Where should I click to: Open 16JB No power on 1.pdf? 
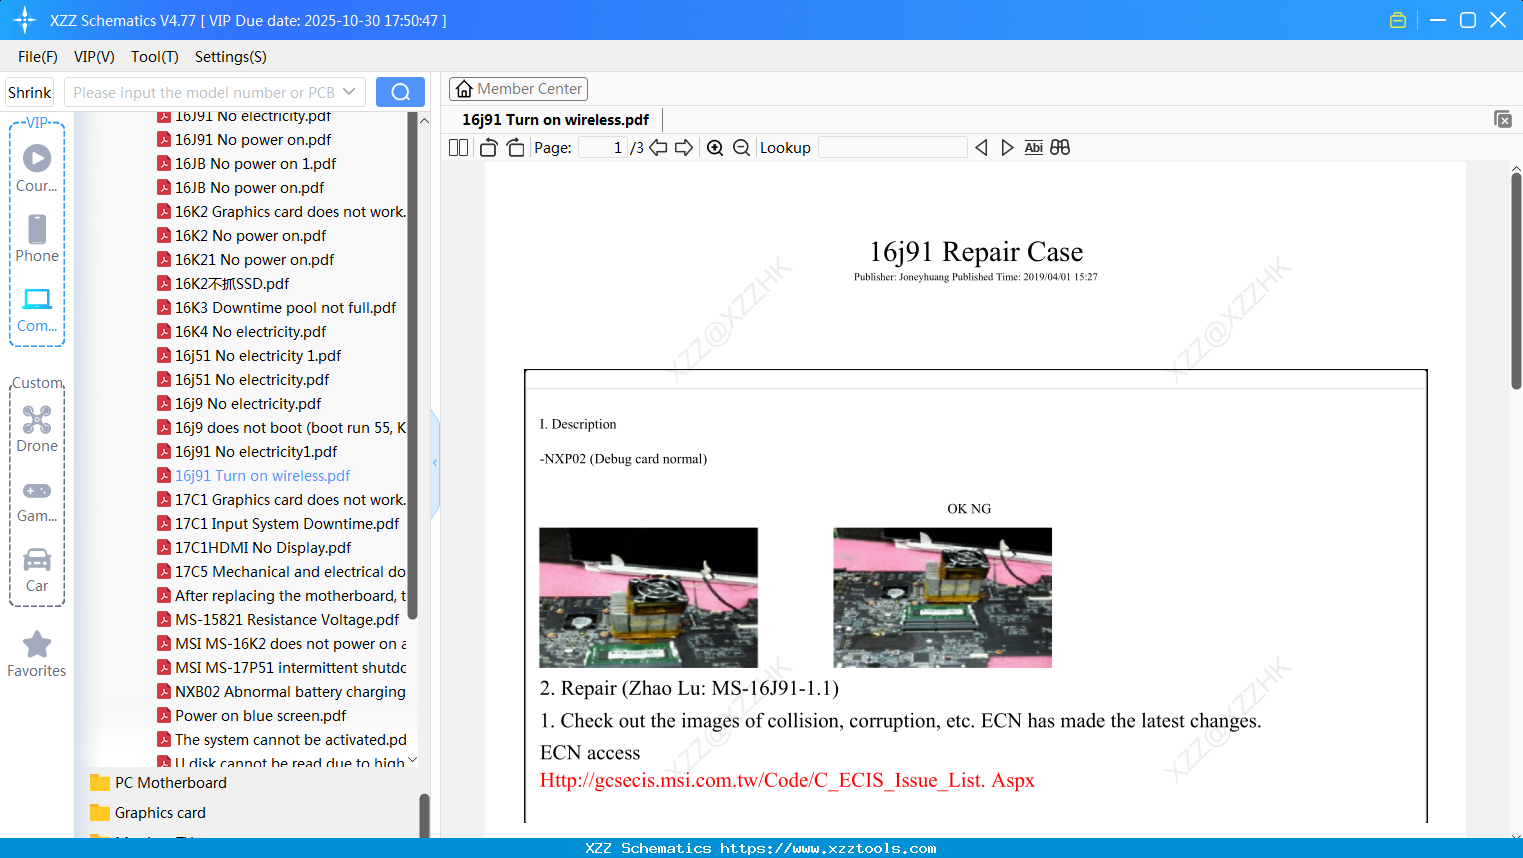tap(255, 164)
